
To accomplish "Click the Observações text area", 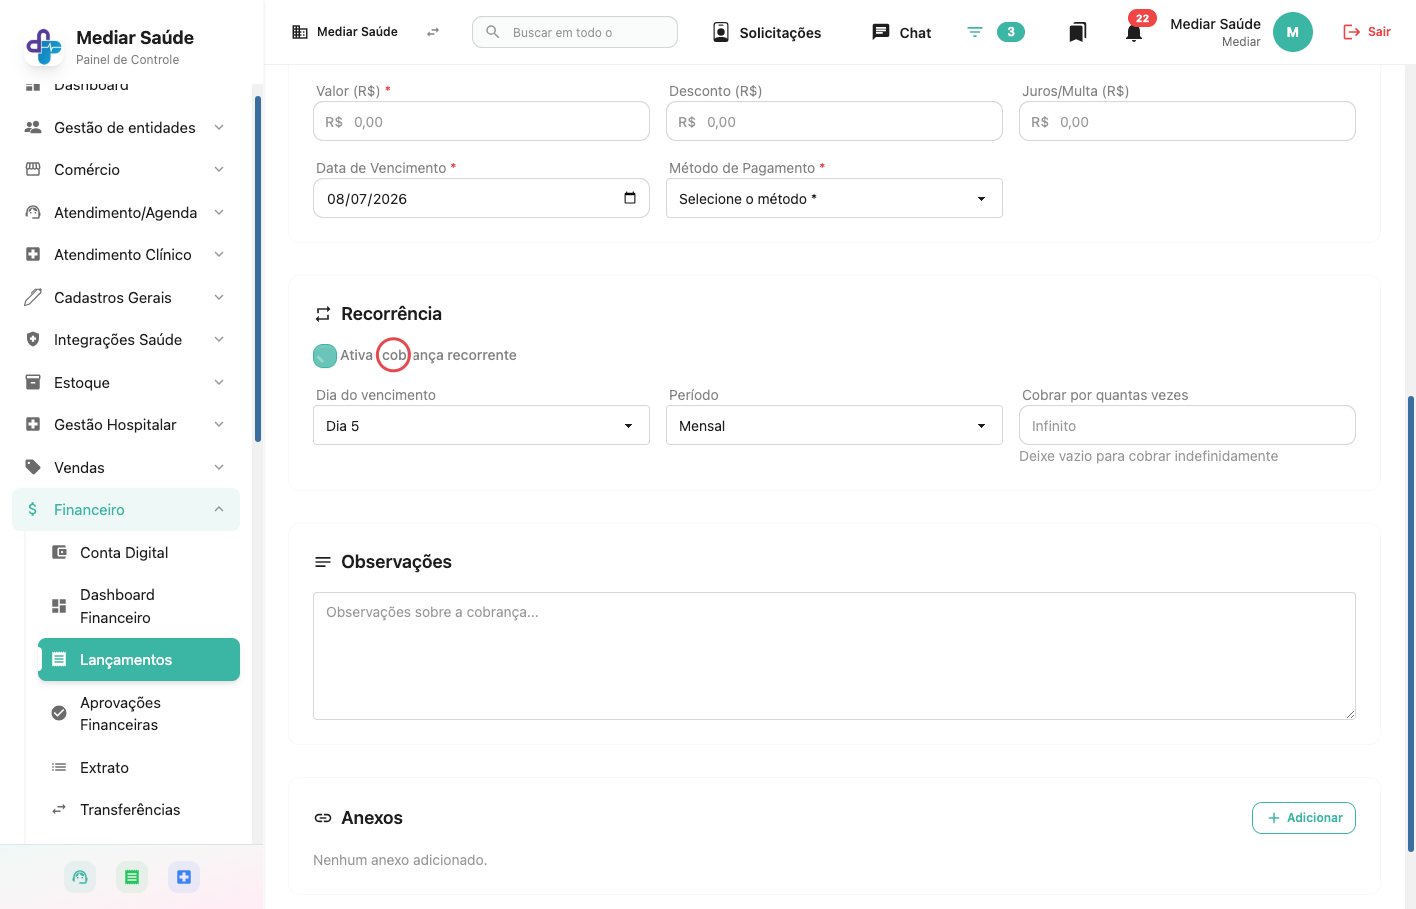I will point(834,656).
